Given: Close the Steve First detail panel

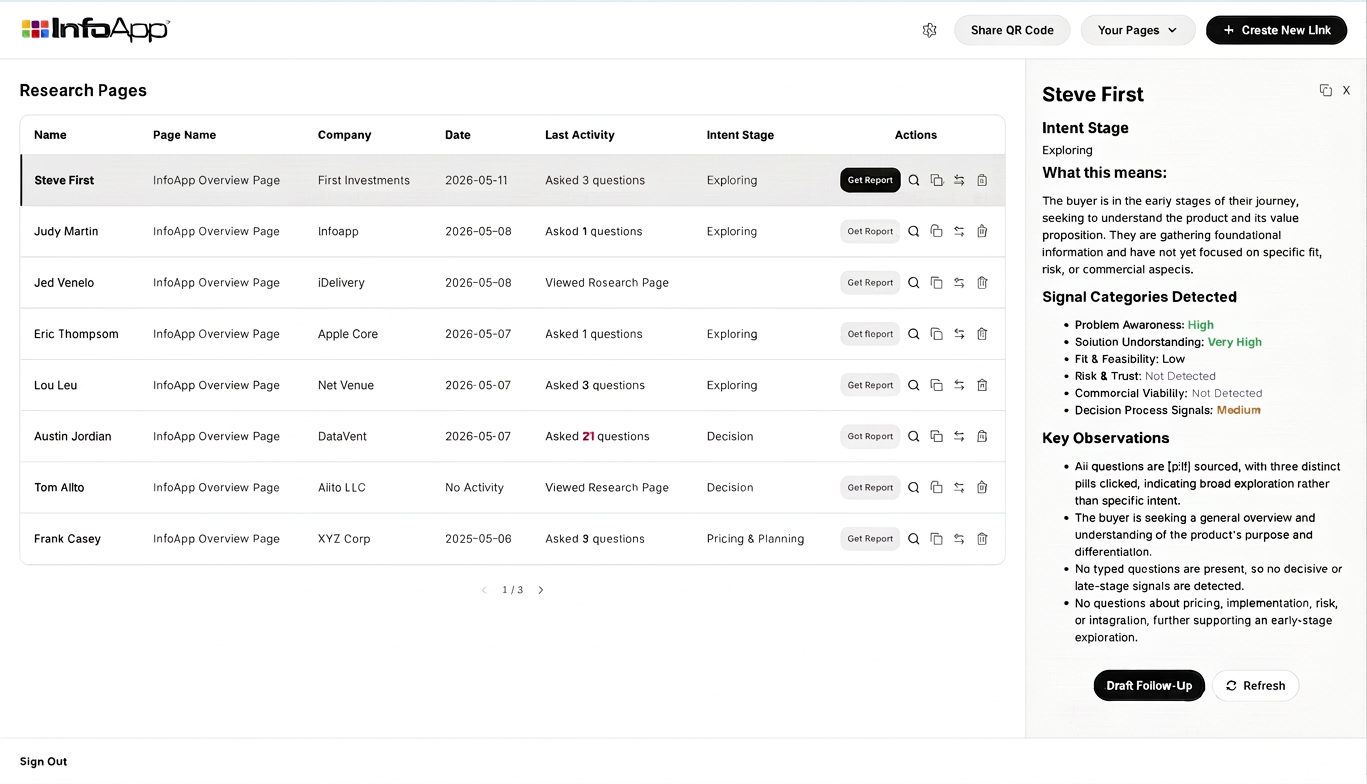Looking at the screenshot, I should pyautogui.click(x=1346, y=90).
